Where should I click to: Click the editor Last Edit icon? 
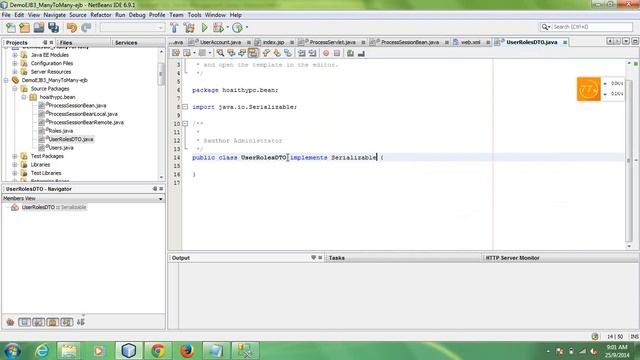click(176, 53)
